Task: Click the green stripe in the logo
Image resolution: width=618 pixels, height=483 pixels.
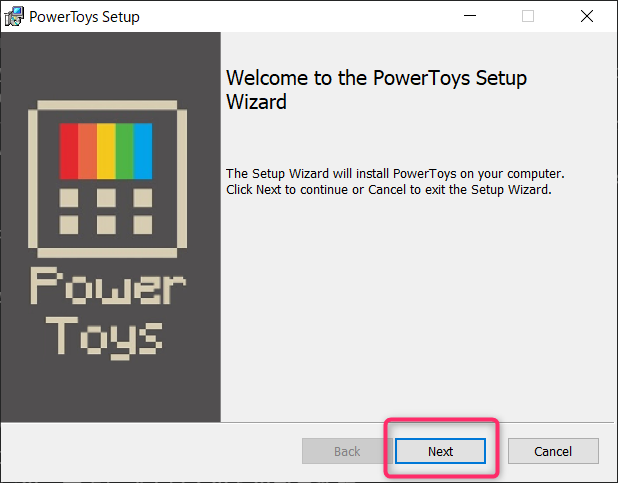Action: [125, 151]
